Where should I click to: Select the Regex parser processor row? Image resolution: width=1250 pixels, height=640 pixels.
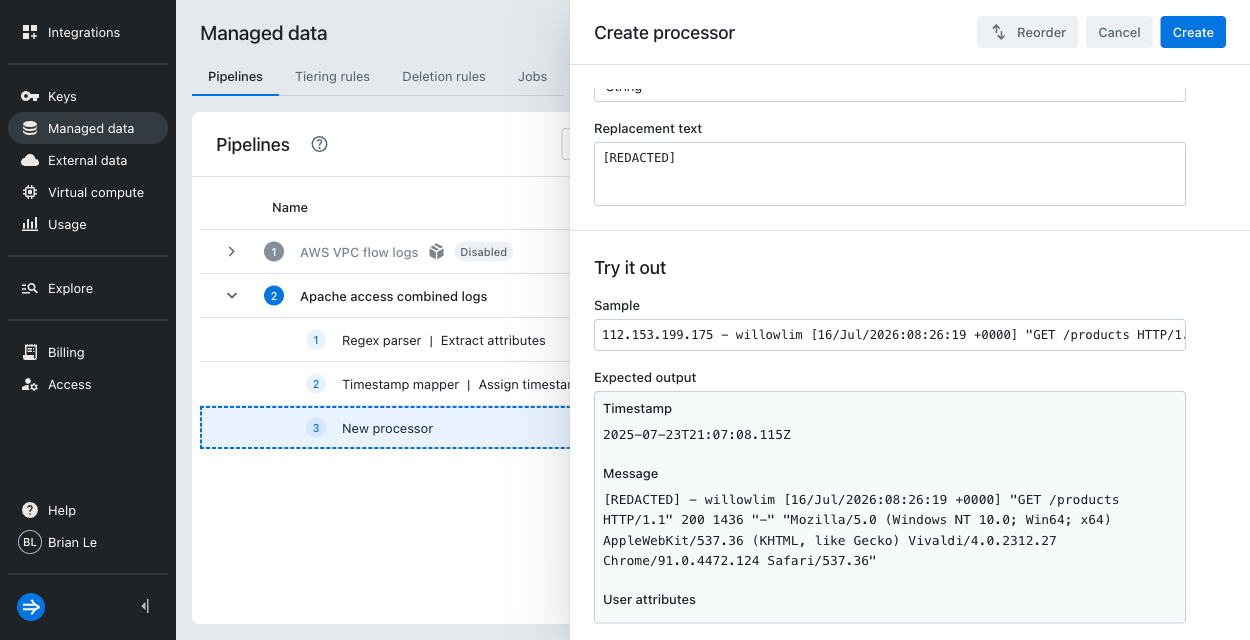pyautogui.click(x=385, y=340)
